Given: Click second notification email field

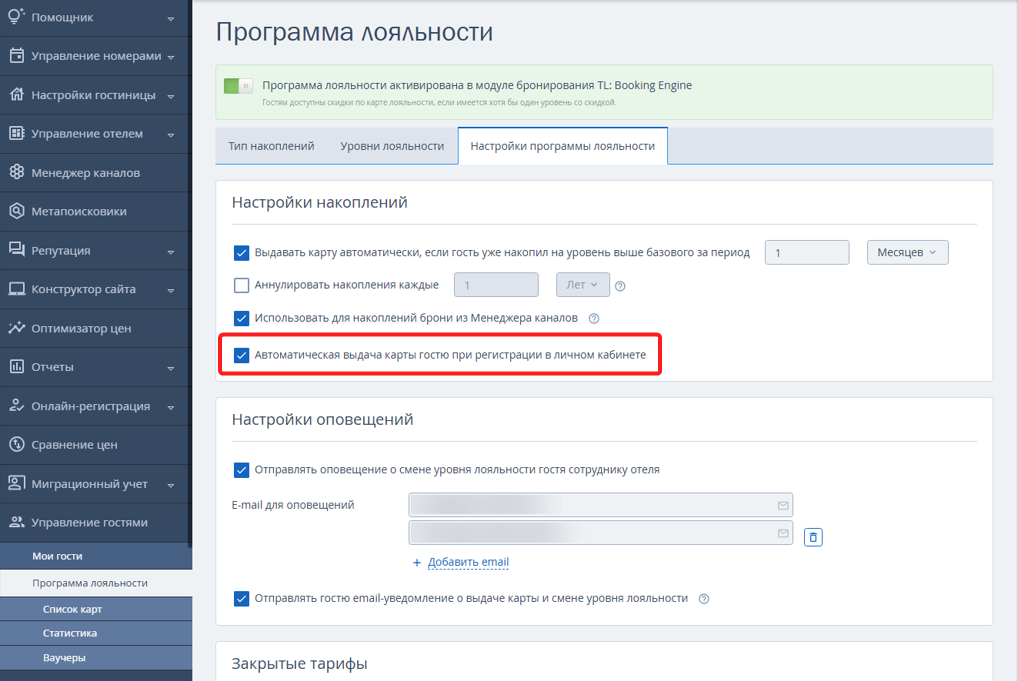Looking at the screenshot, I should (601, 532).
